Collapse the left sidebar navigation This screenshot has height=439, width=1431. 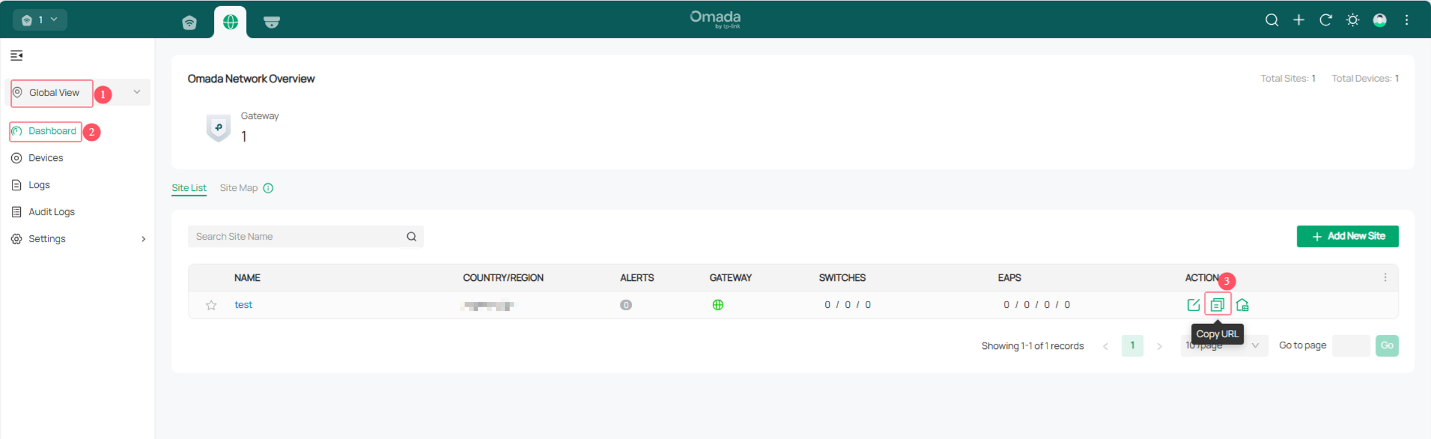click(17, 55)
